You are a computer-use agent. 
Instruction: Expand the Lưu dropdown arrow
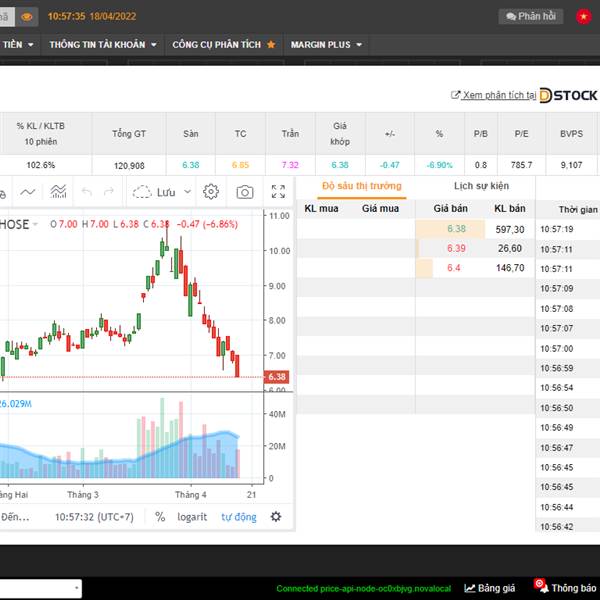tap(188, 192)
